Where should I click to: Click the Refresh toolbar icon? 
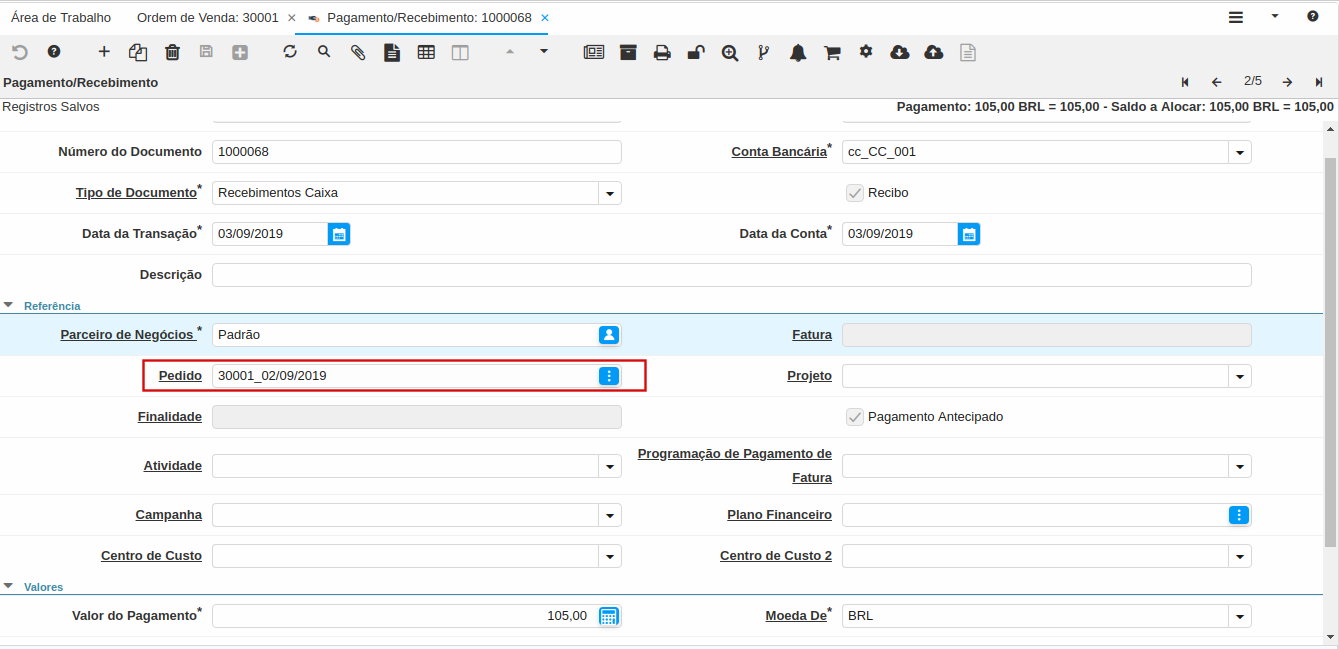290,52
